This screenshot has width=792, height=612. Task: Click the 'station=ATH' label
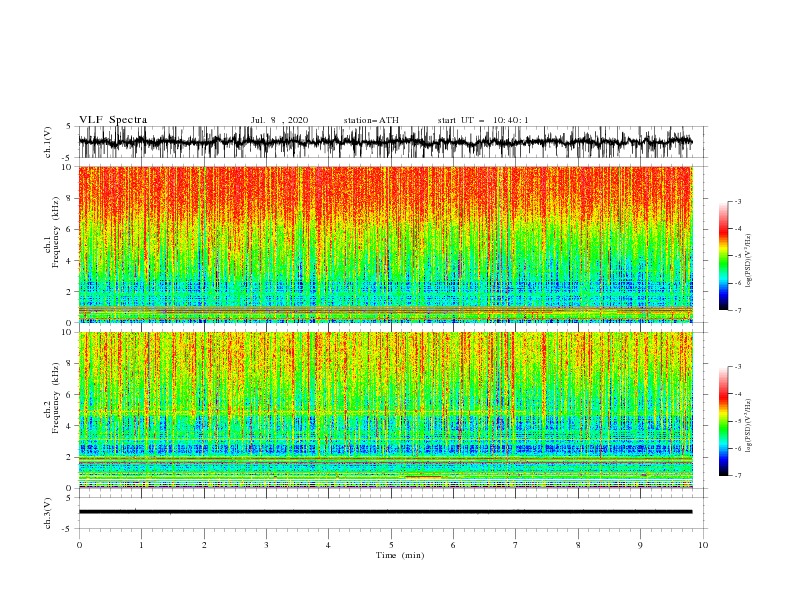click(371, 120)
